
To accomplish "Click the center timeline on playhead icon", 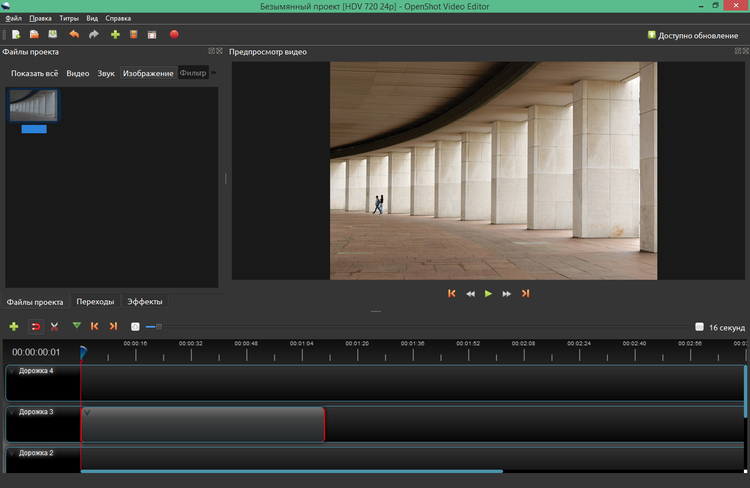I will tap(135, 326).
